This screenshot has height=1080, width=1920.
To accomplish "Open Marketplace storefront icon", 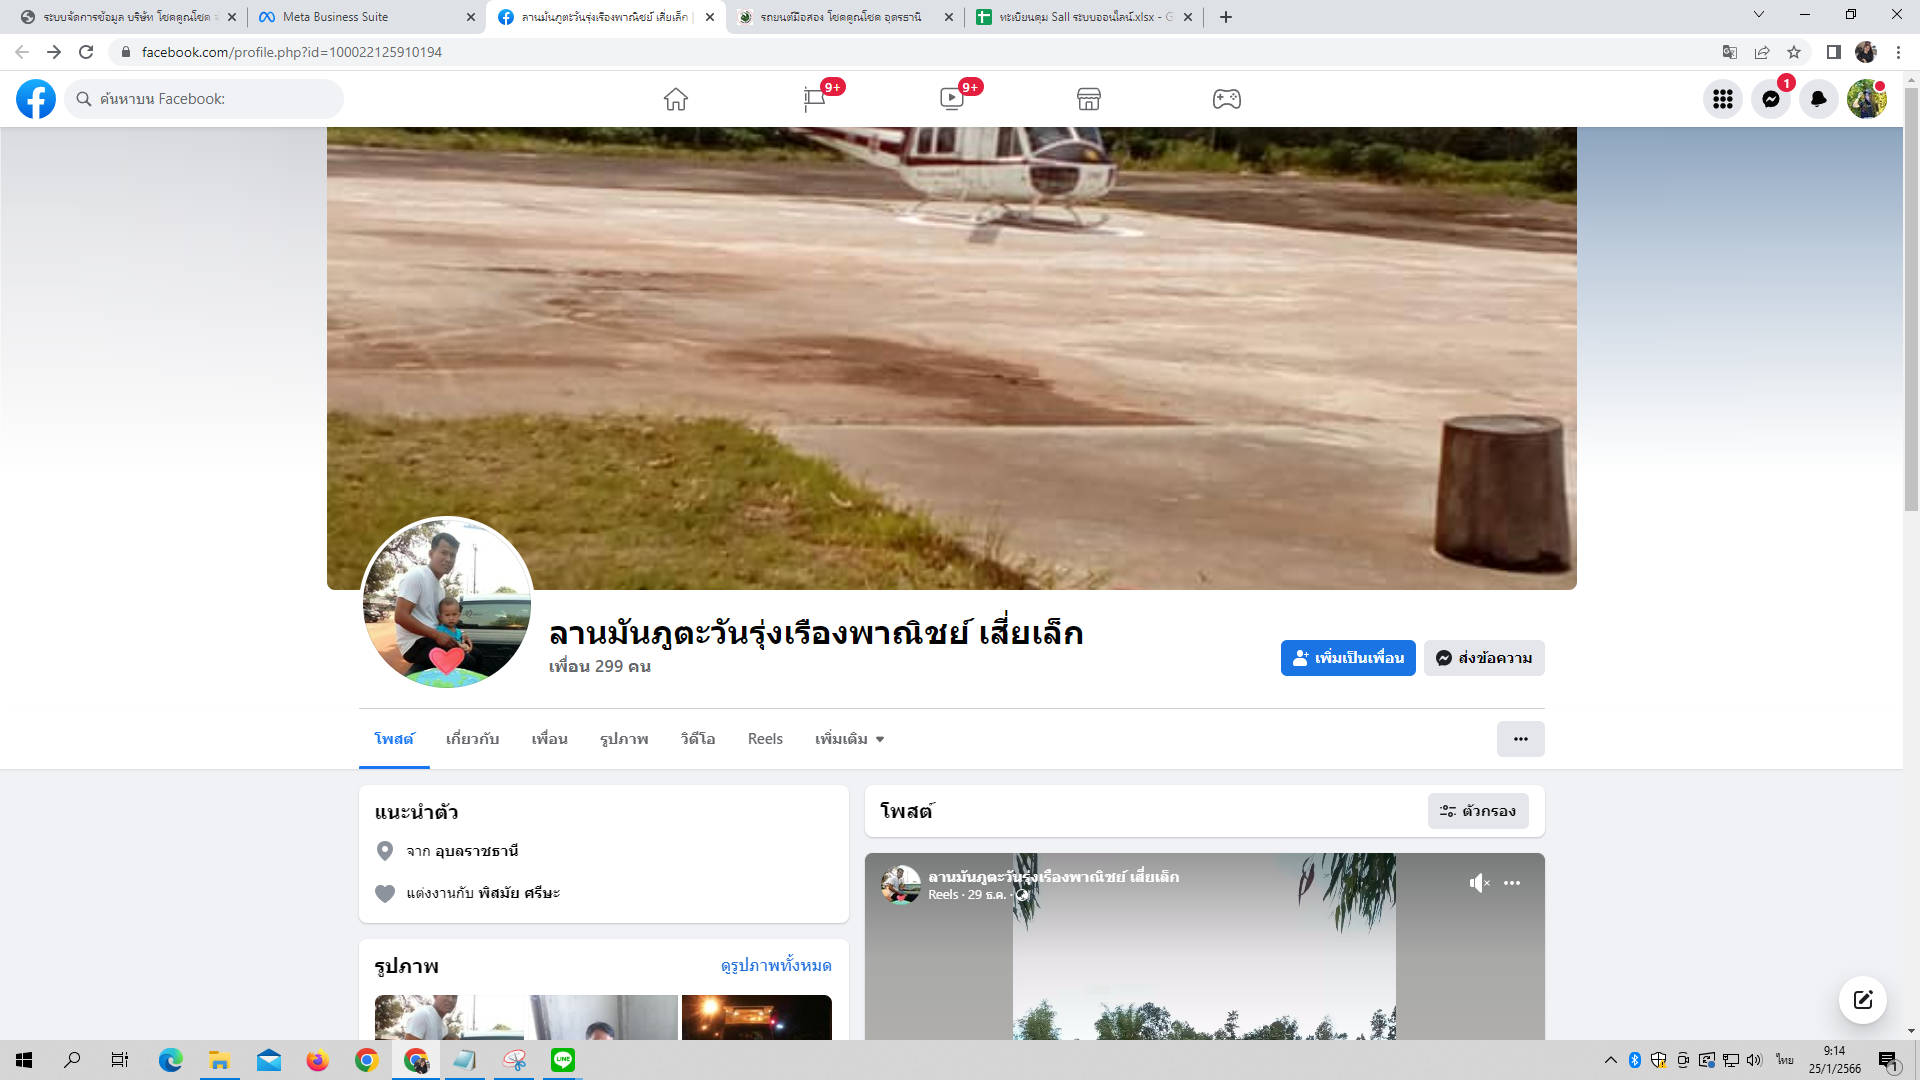I will 1089,99.
